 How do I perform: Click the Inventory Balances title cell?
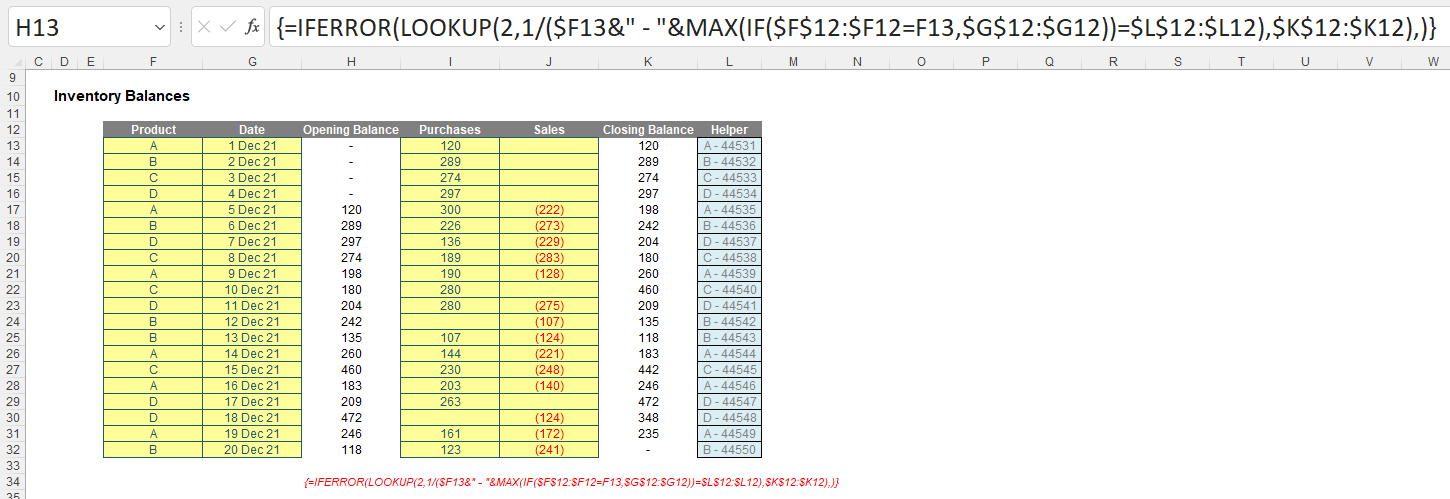pos(121,96)
